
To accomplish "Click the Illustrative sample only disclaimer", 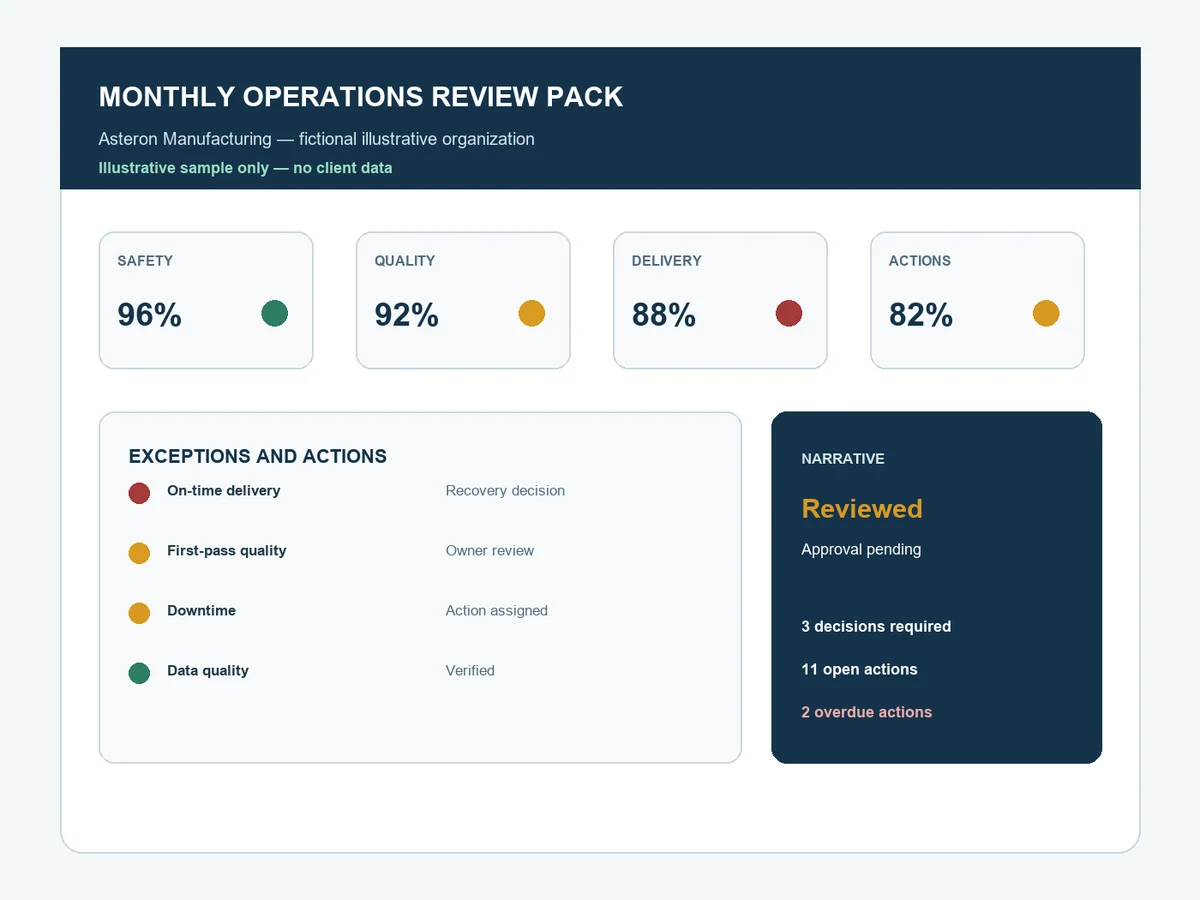I will coord(245,168).
